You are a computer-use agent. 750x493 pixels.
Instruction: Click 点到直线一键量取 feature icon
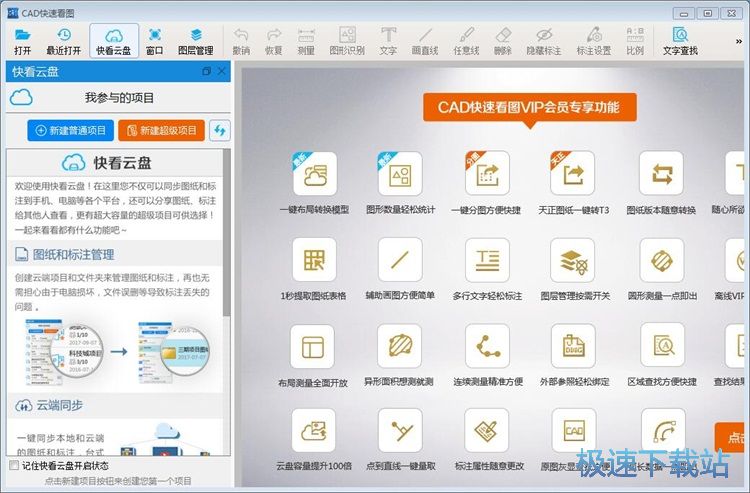click(x=400, y=430)
